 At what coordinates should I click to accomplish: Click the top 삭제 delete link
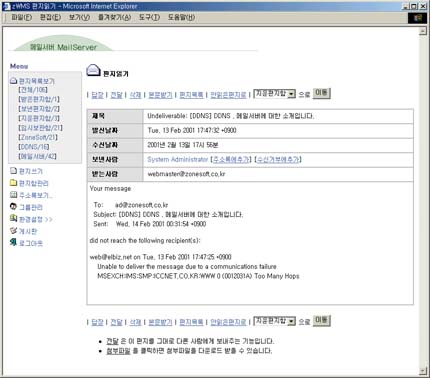(x=135, y=95)
